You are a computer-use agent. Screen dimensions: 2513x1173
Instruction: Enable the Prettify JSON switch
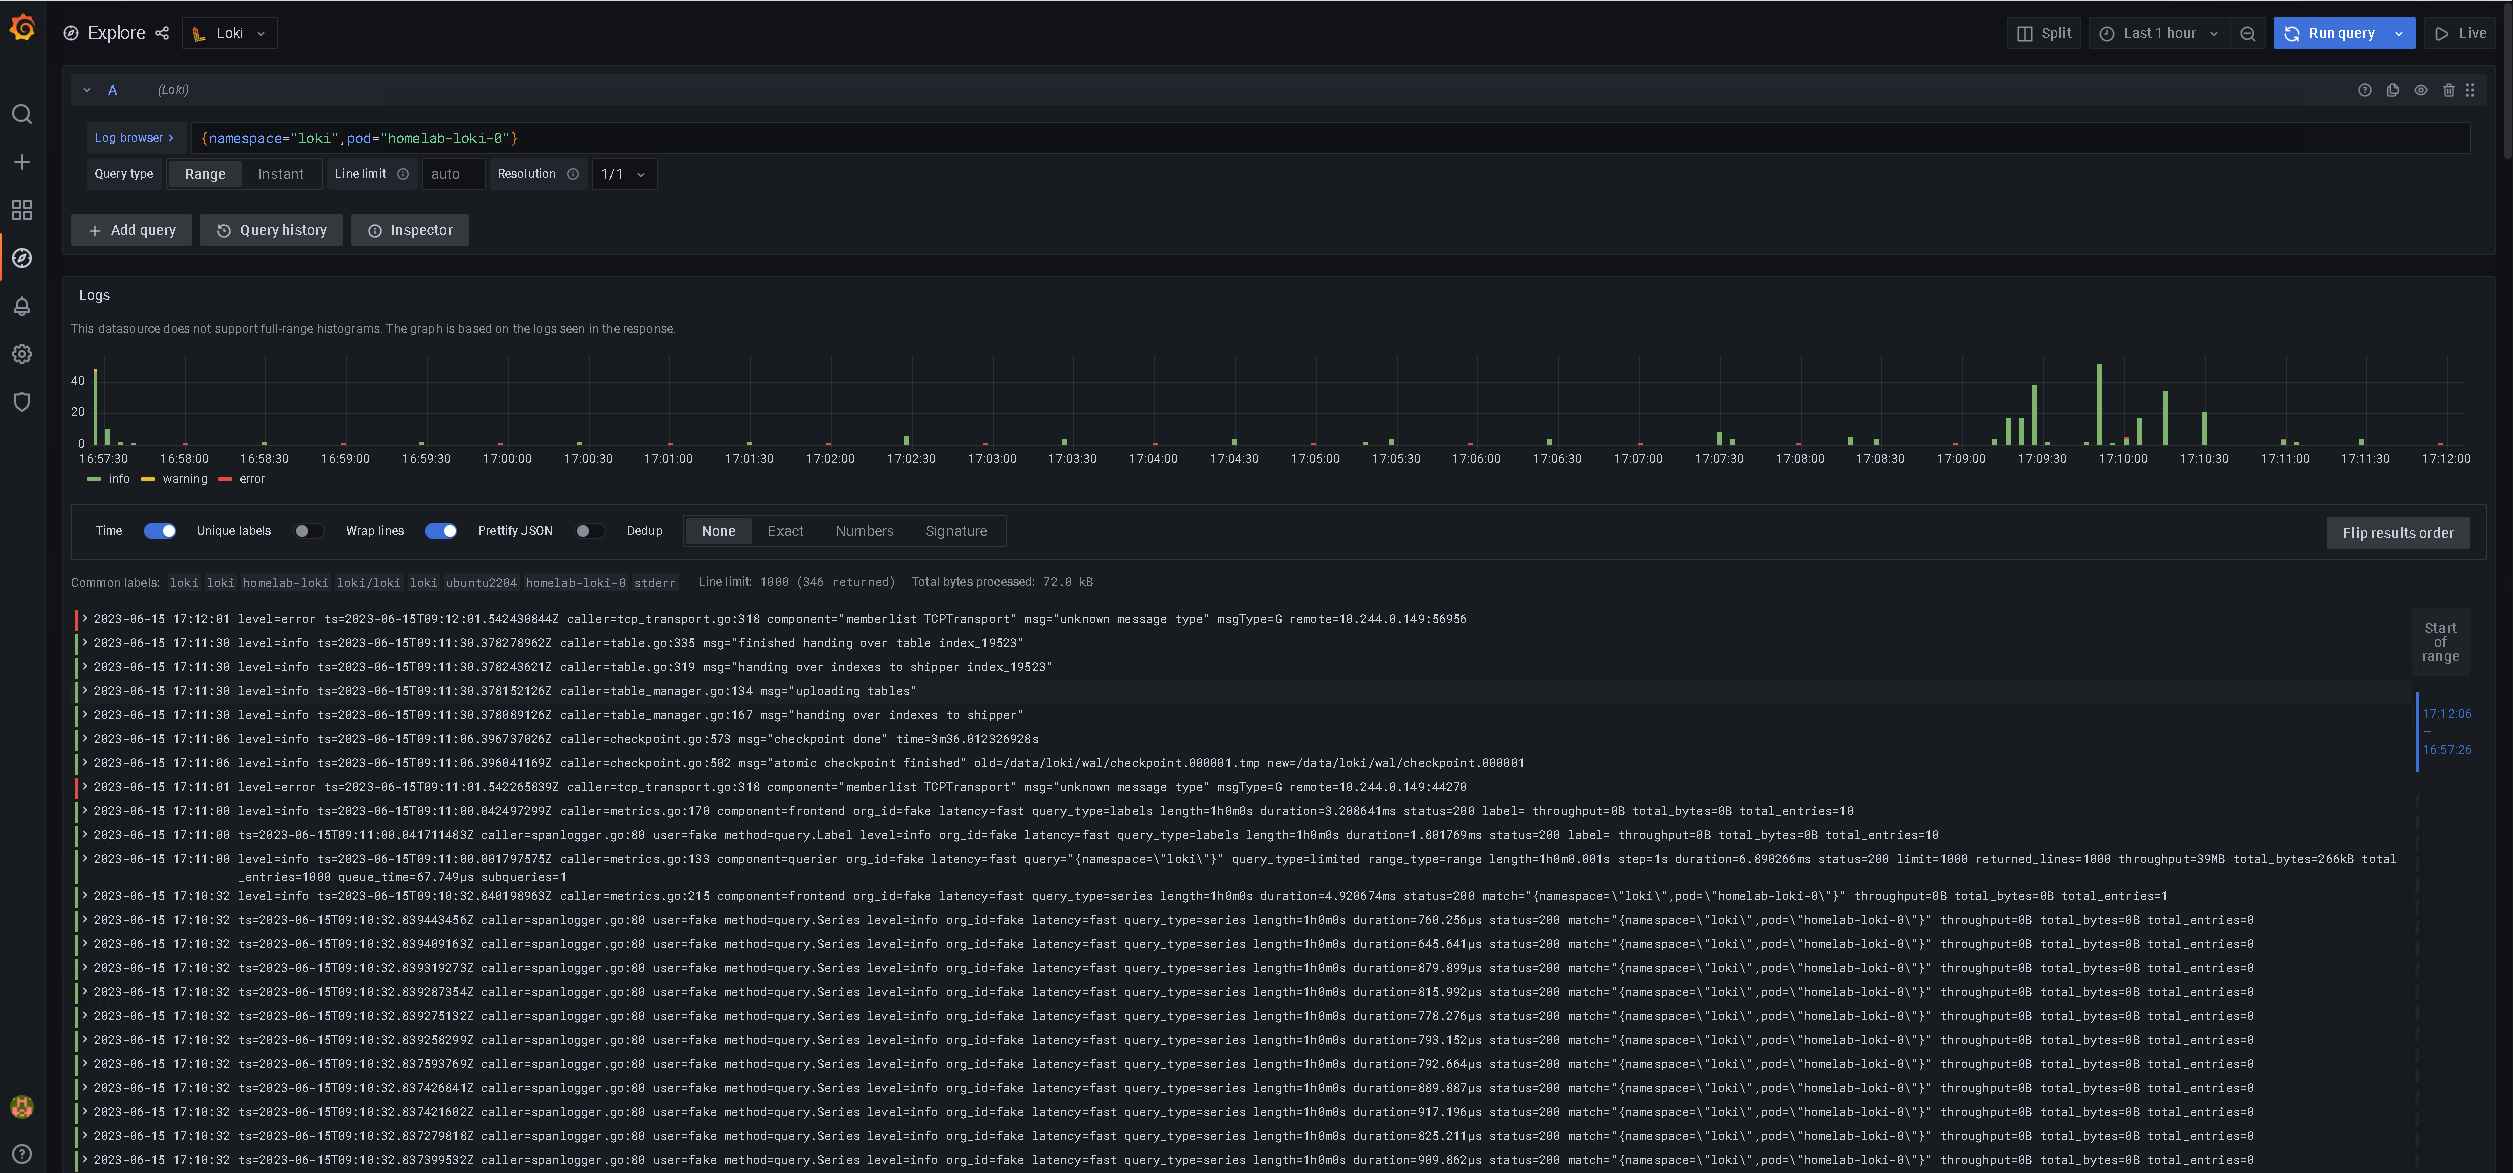590,531
